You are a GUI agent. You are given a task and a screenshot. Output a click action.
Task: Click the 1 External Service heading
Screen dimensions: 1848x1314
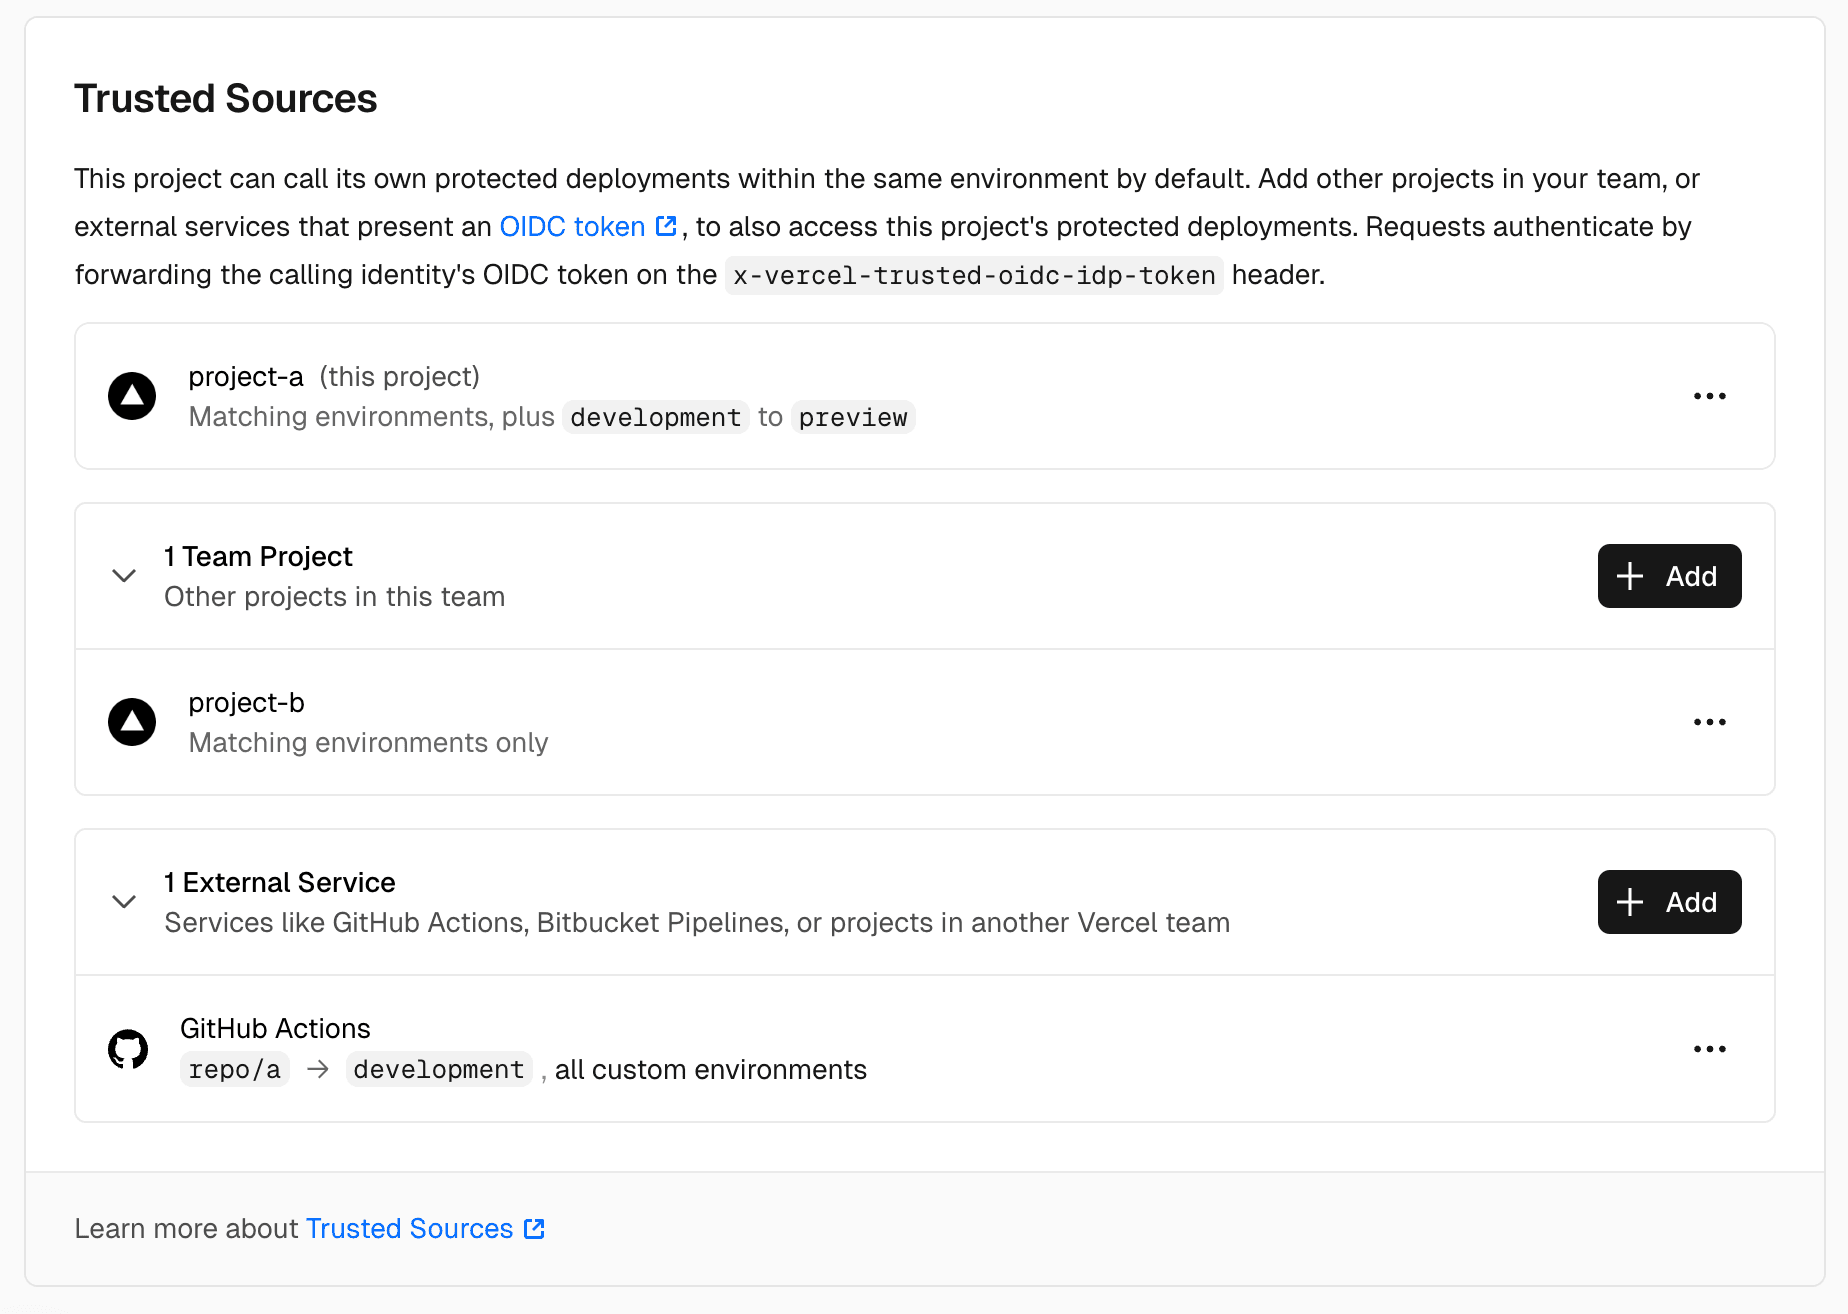[x=280, y=883]
